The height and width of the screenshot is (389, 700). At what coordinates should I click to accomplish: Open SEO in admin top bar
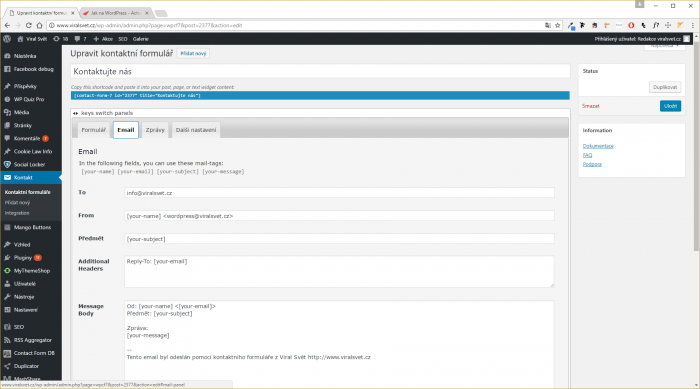(123, 39)
